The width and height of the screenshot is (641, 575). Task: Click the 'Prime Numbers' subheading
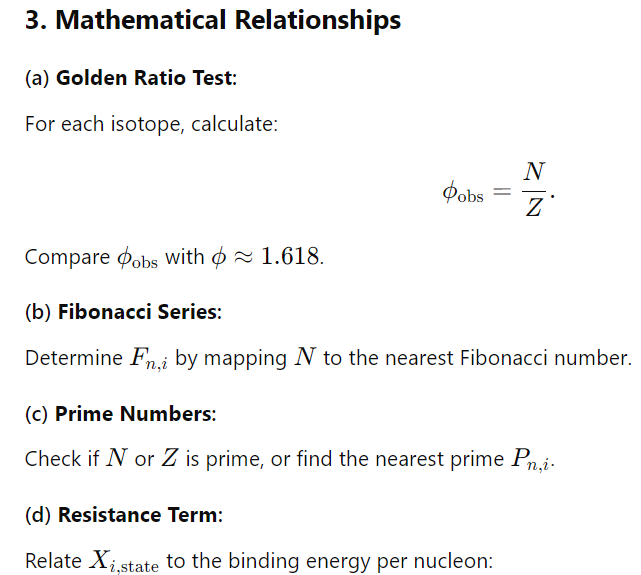point(134,414)
